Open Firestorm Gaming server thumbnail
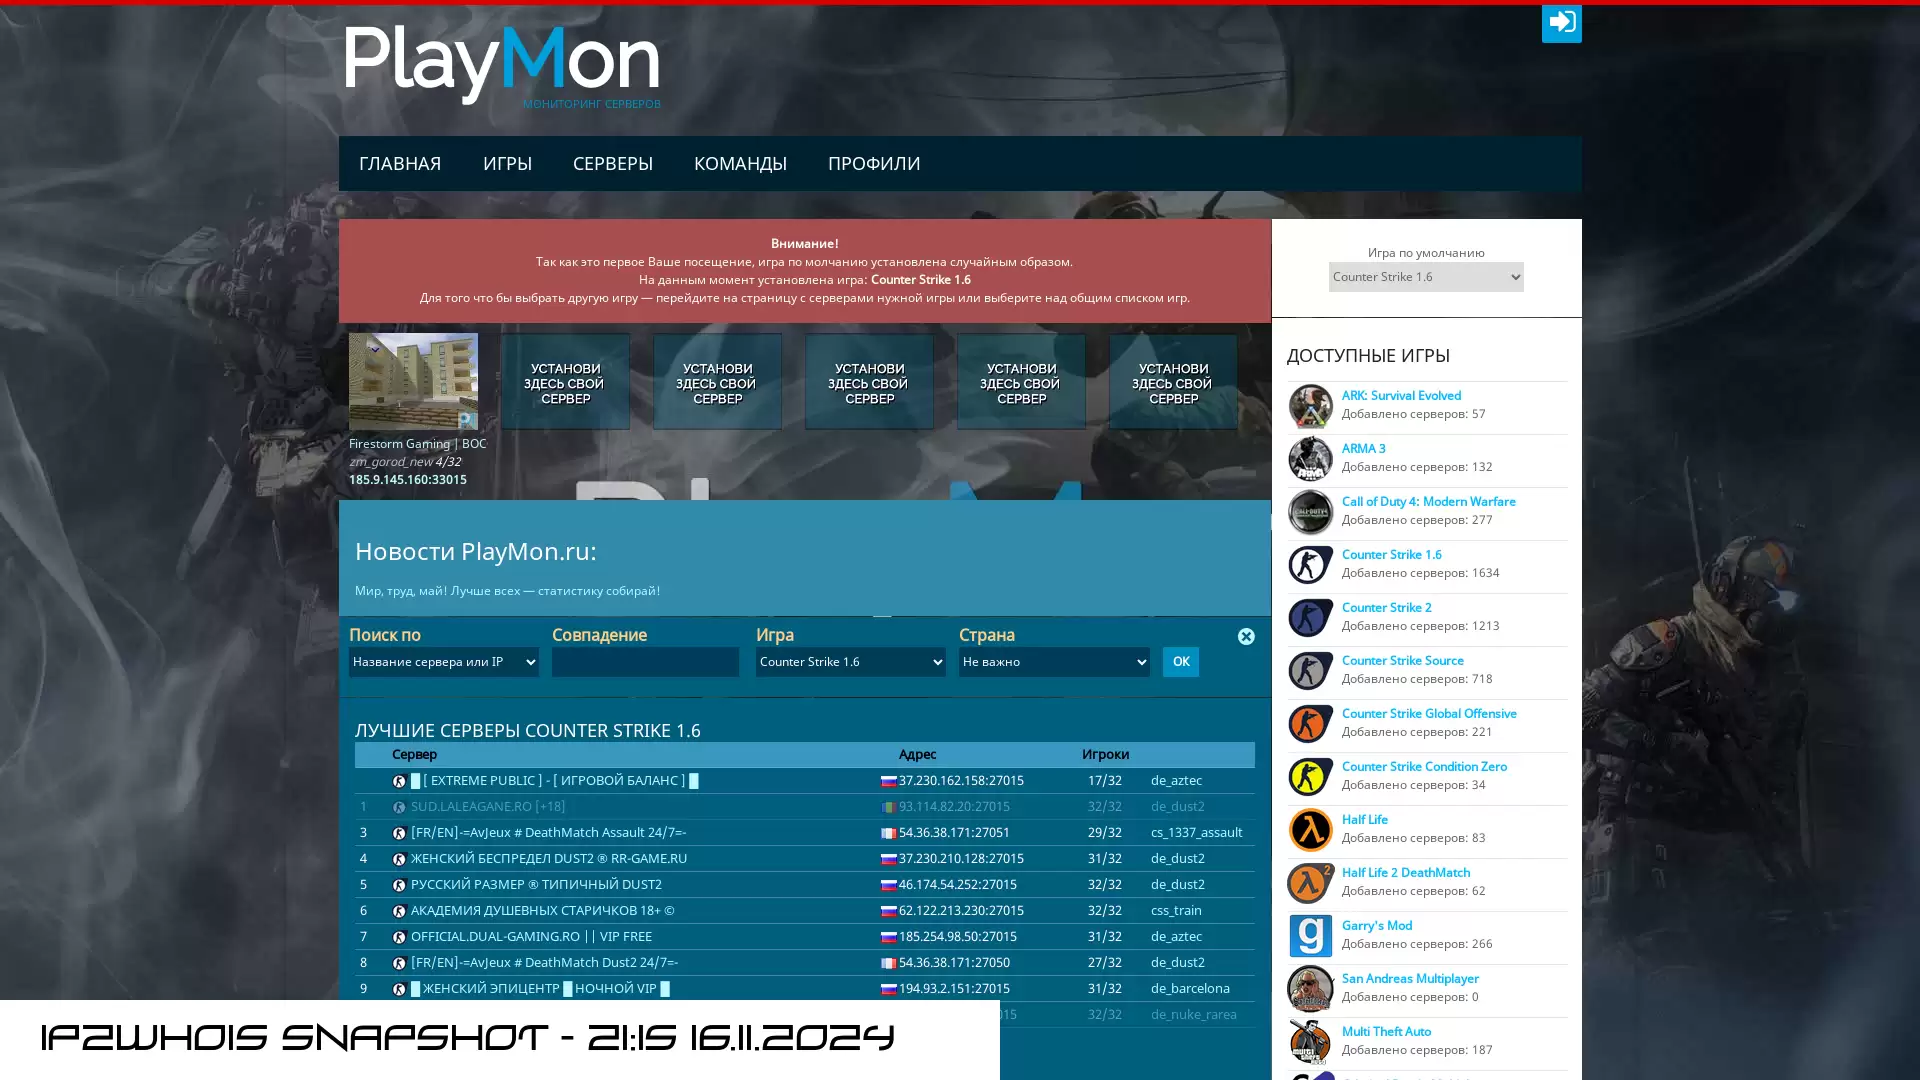This screenshot has height=1080, width=1920. tap(413, 381)
